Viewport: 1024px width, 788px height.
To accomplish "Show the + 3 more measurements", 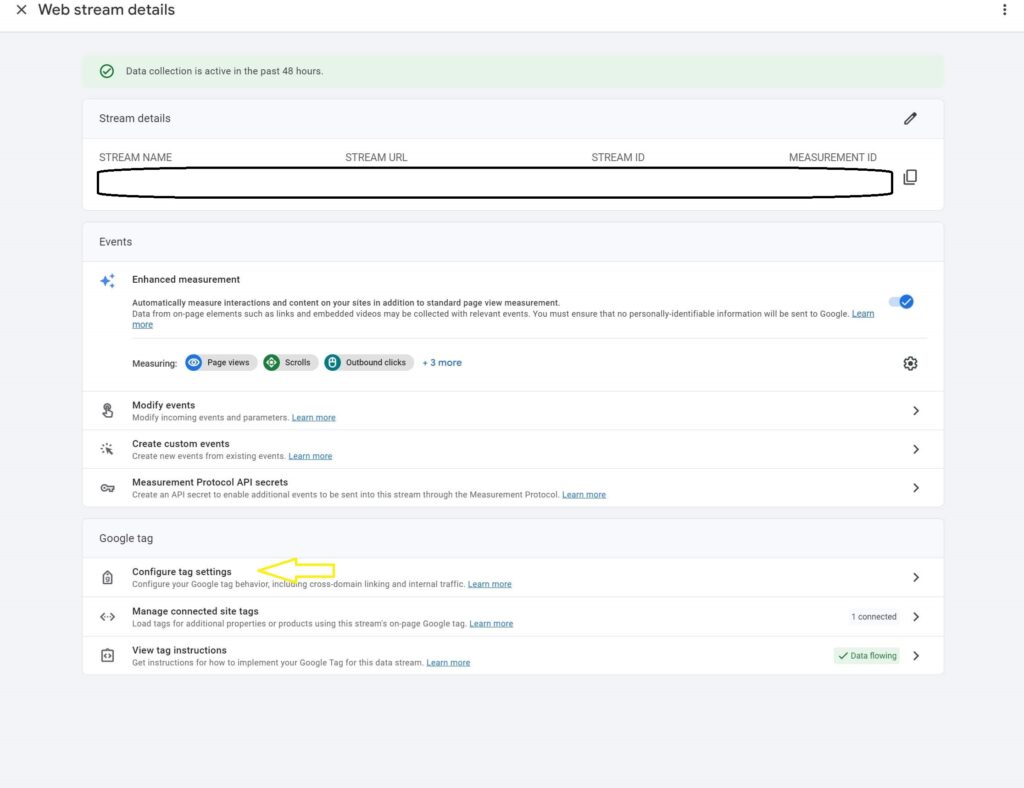I will 442,362.
